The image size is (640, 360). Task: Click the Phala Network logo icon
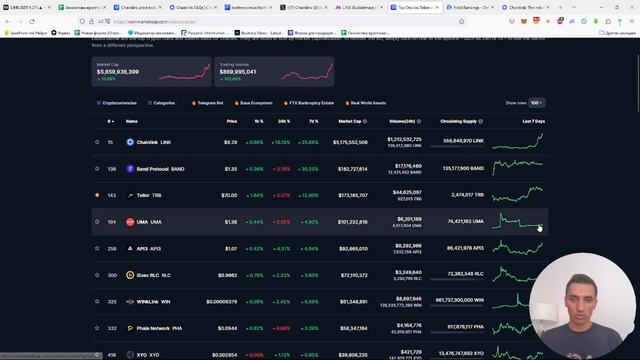[130, 328]
